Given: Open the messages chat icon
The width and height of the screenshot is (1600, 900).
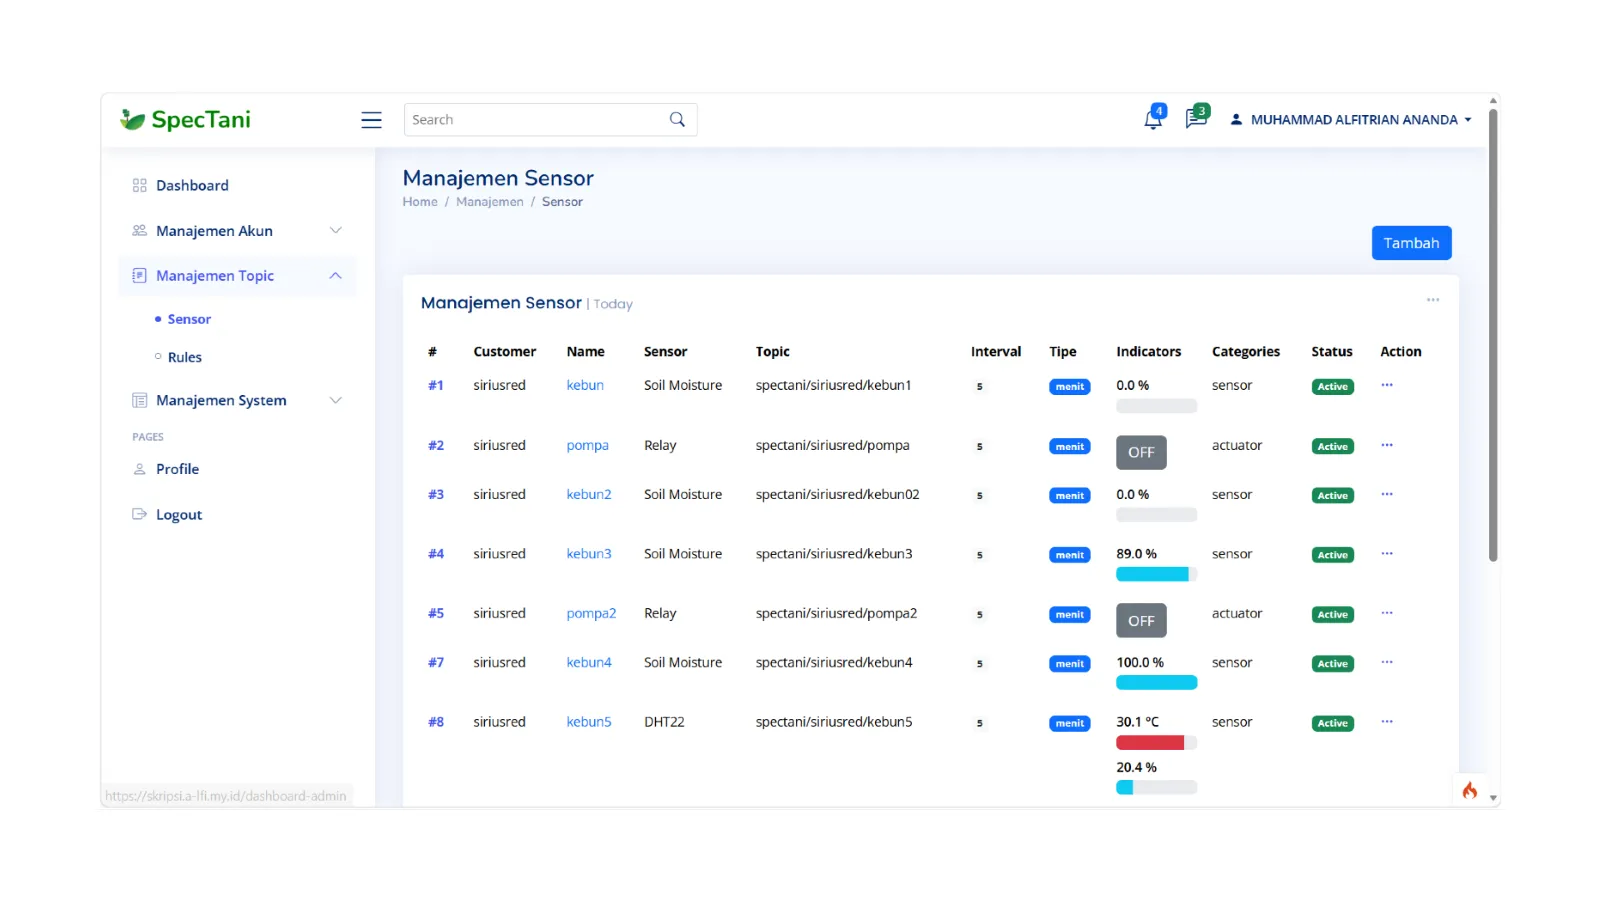Looking at the screenshot, I should pos(1196,119).
